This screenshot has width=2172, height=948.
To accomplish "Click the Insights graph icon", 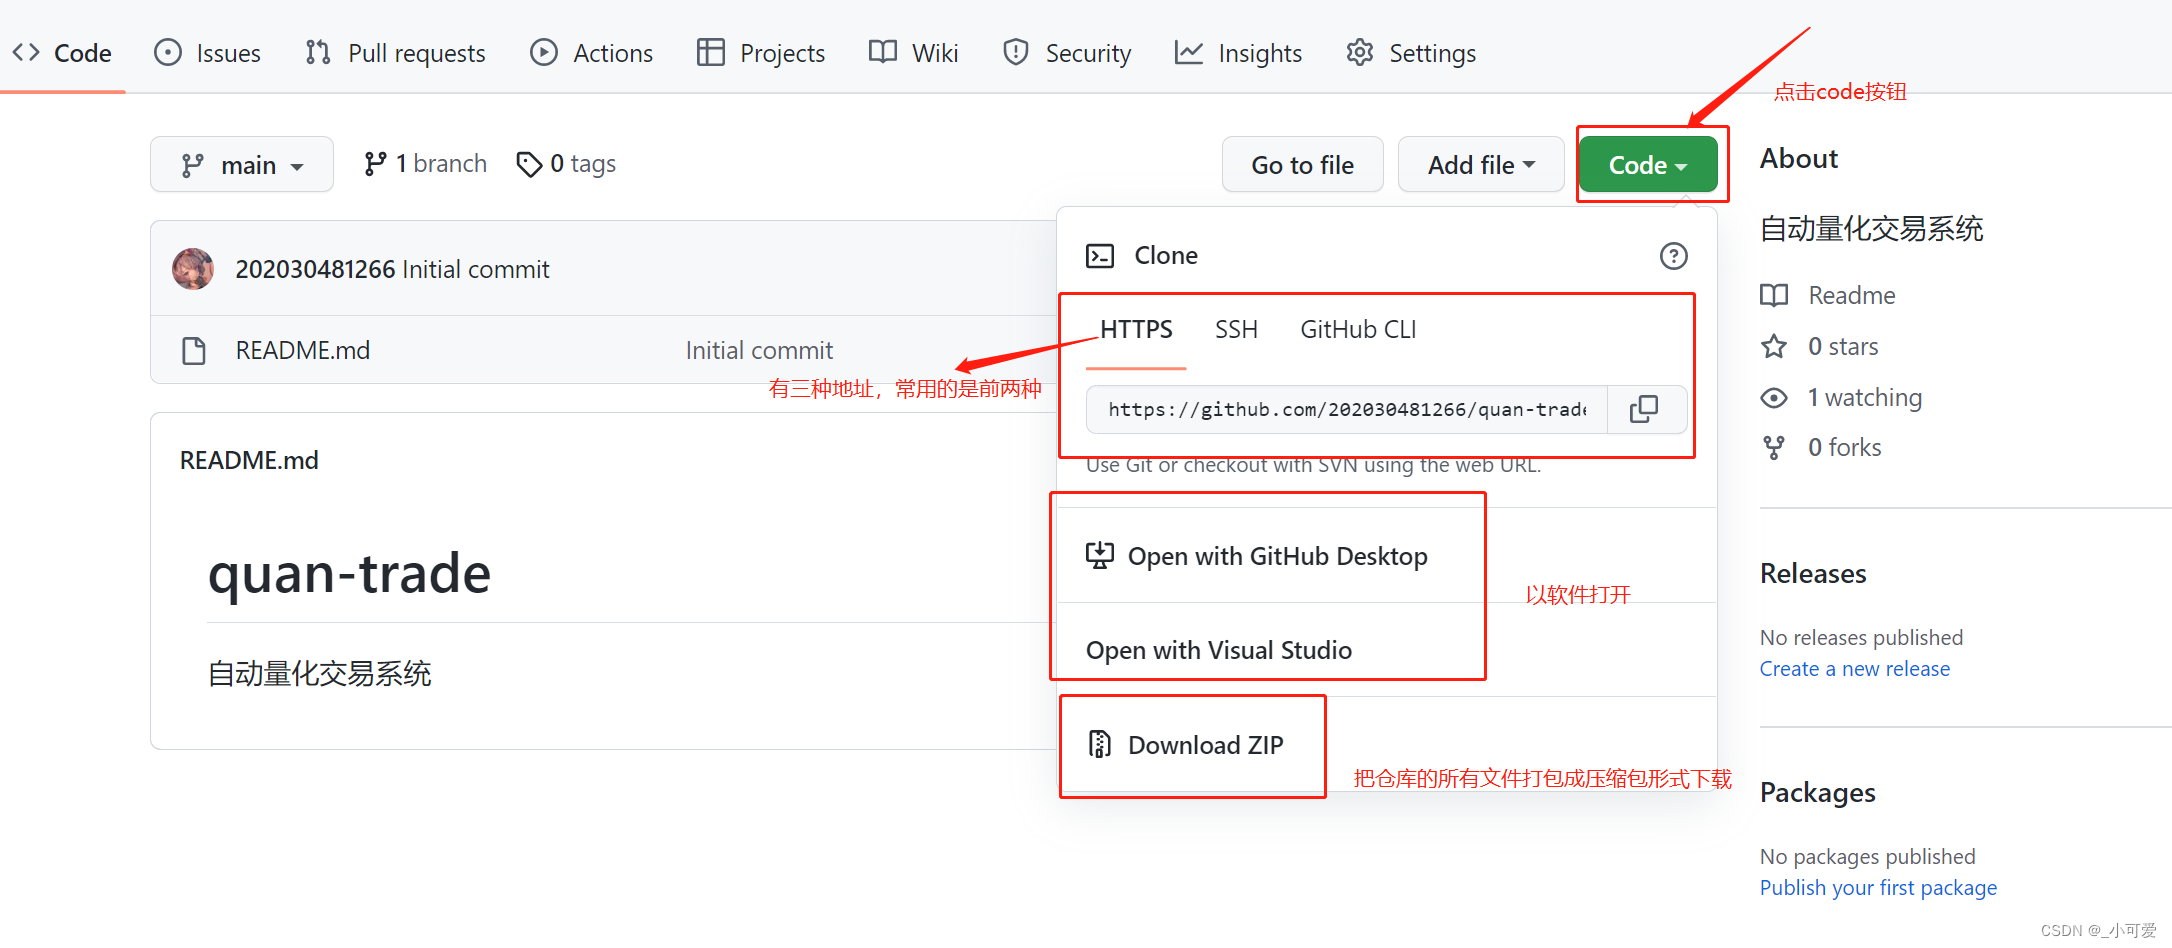I will pos(1189,52).
